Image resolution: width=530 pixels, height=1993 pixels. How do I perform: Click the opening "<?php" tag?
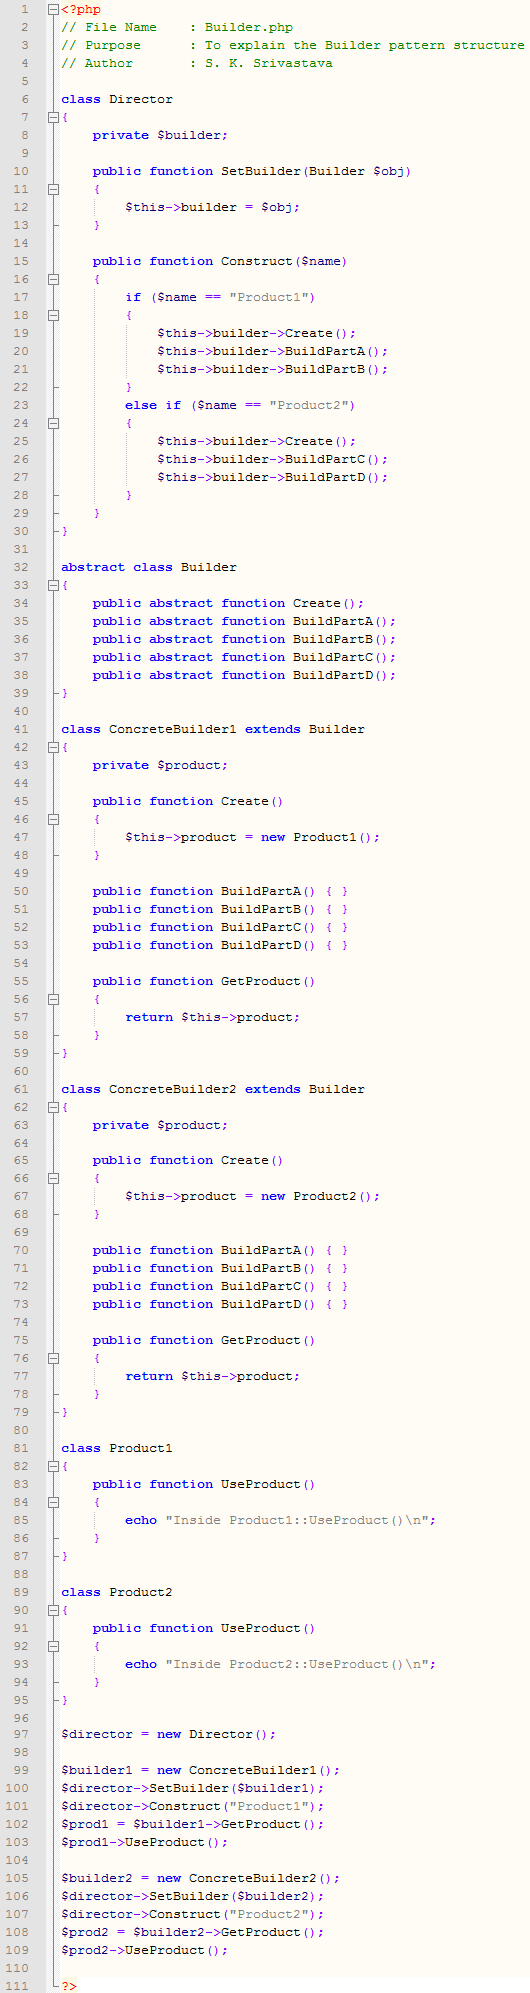(x=81, y=9)
